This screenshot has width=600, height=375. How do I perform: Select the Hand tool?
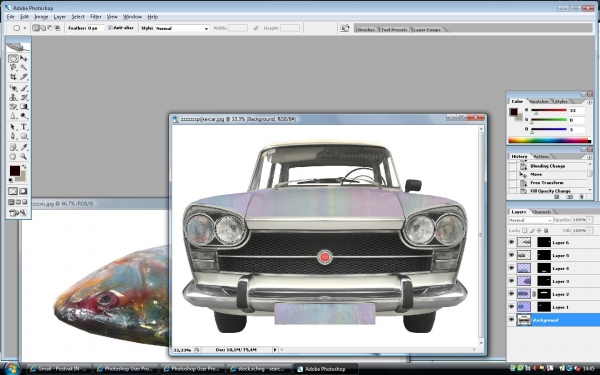pos(13,157)
